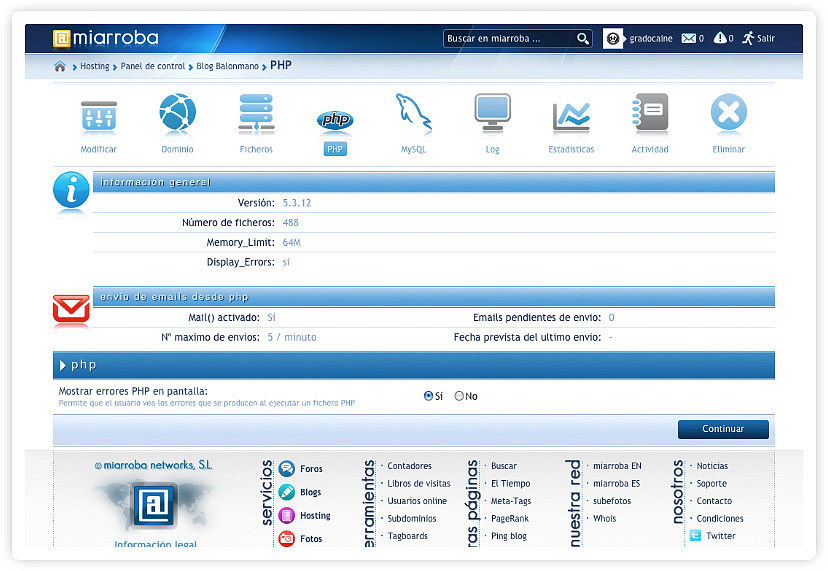The image size is (828, 571).
Task: Open the Contadores footer link
Action: click(x=409, y=466)
